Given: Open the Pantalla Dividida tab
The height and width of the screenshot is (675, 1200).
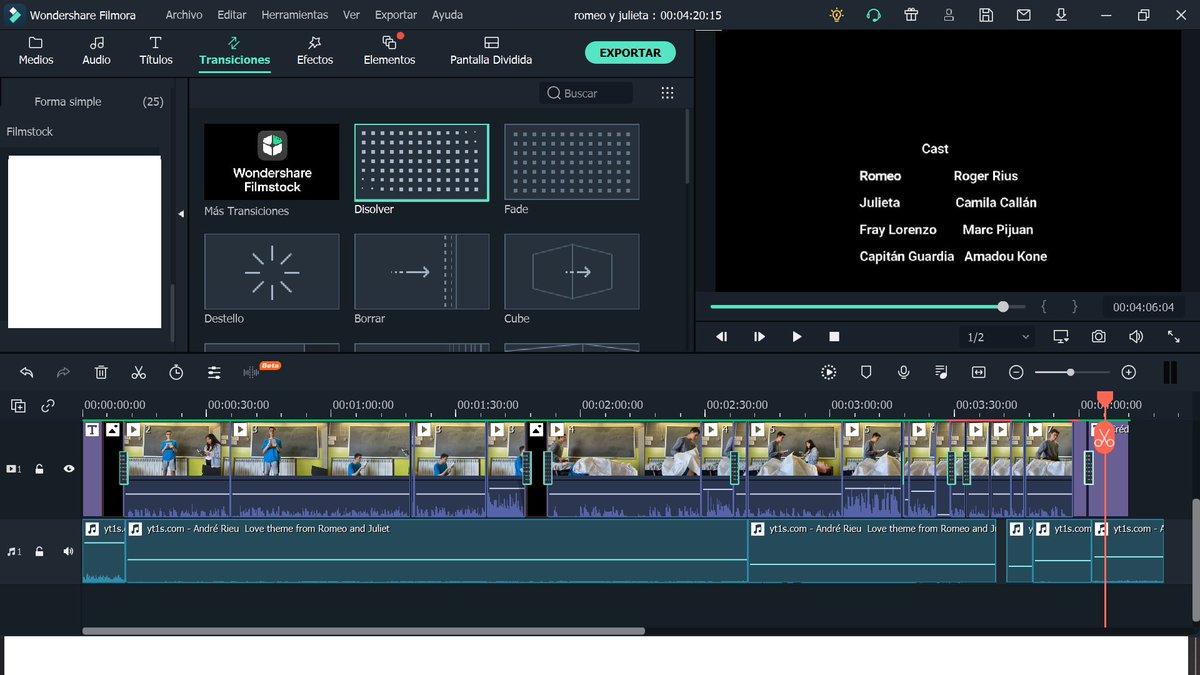Looking at the screenshot, I should pyautogui.click(x=491, y=51).
